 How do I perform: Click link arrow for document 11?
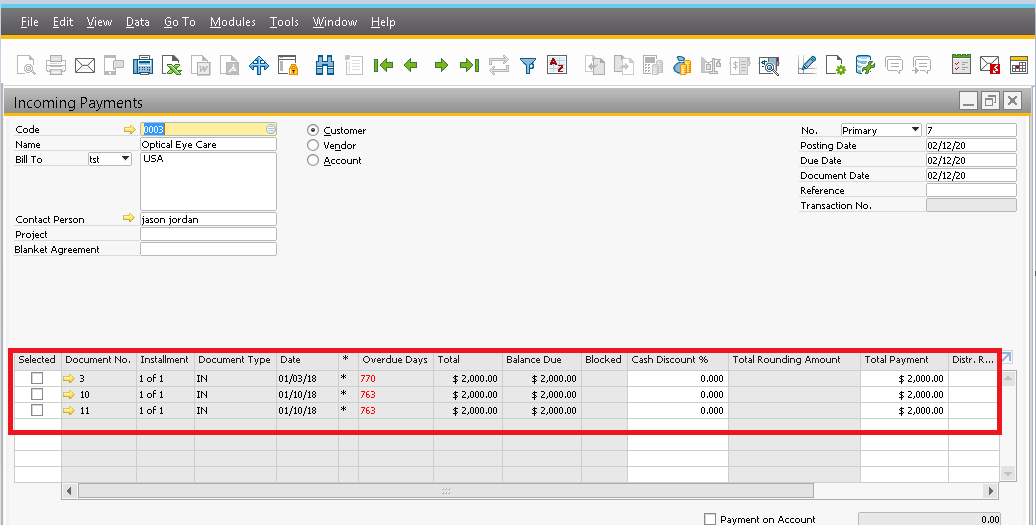[69, 410]
